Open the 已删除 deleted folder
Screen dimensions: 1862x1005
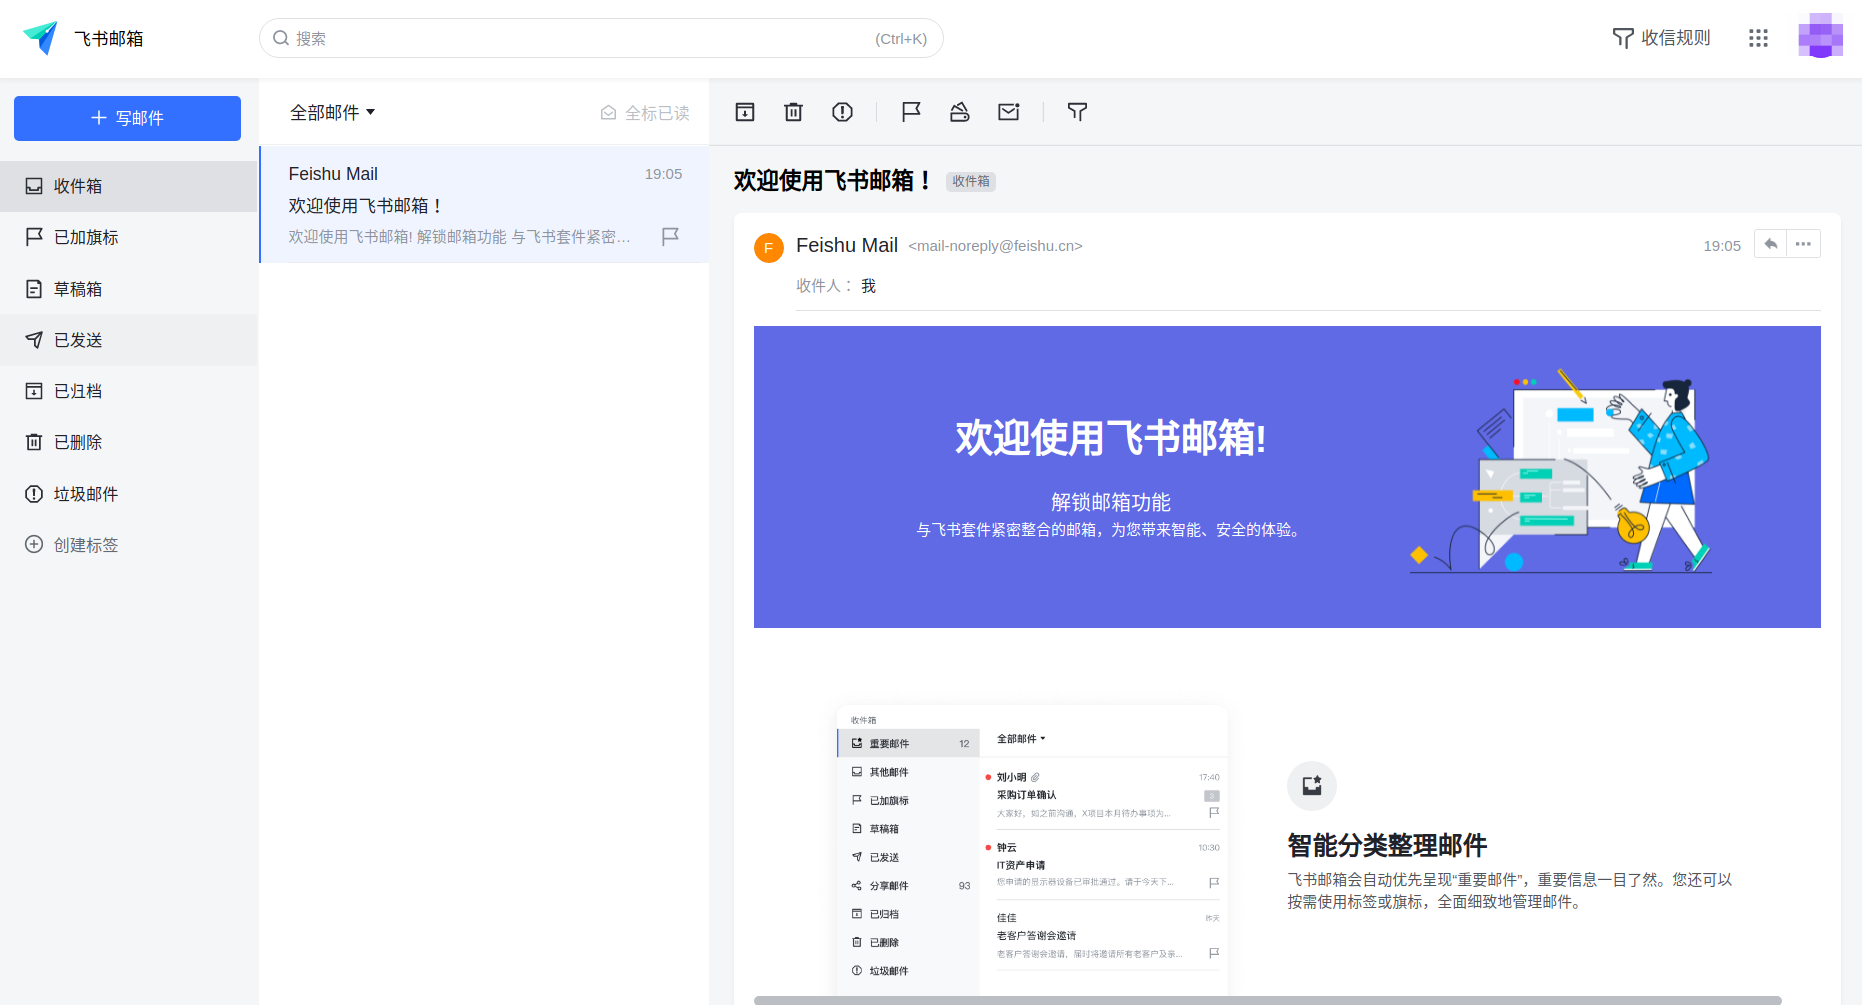129,442
